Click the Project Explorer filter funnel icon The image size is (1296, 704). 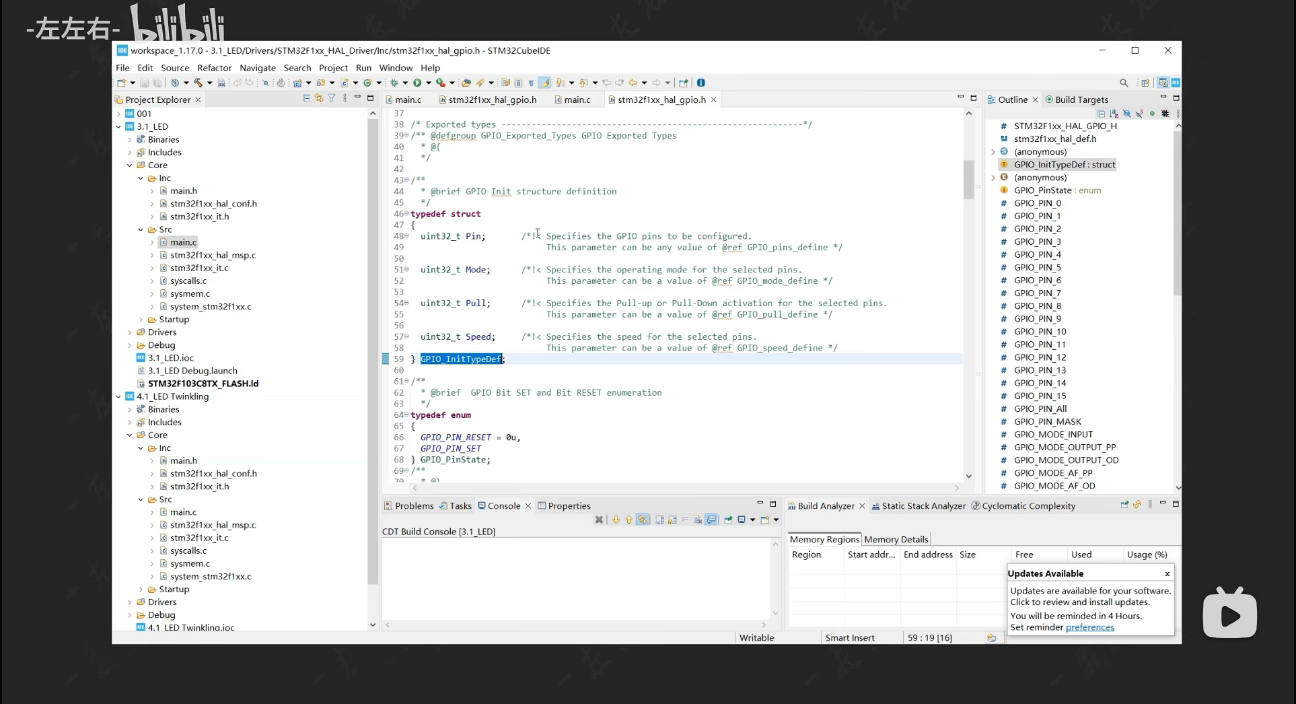331,99
